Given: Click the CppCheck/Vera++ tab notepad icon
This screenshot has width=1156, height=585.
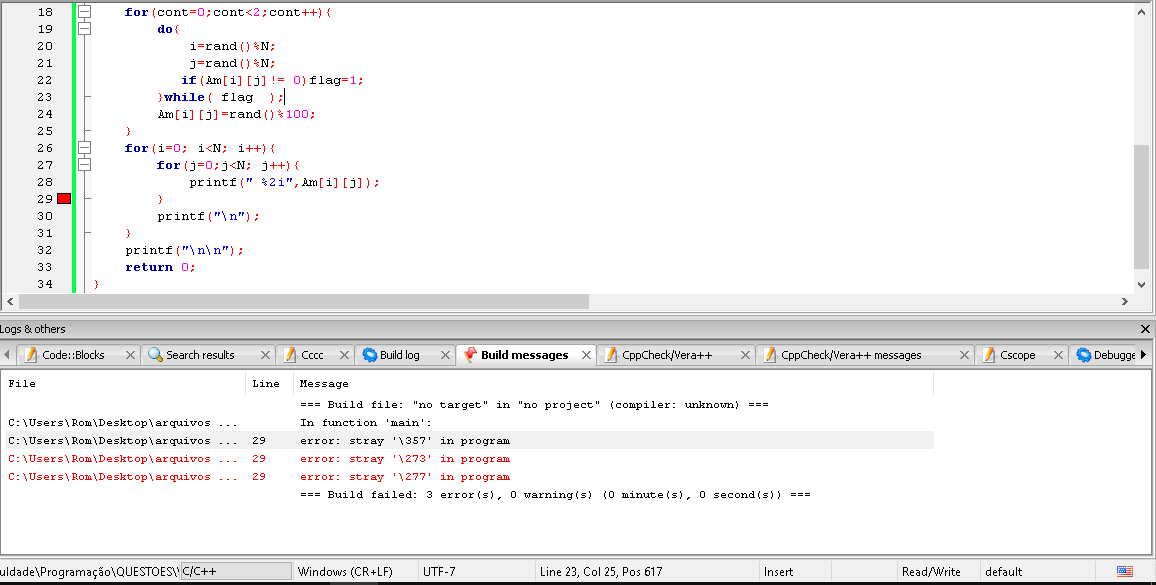Looking at the screenshot, I should coord(610,355).
